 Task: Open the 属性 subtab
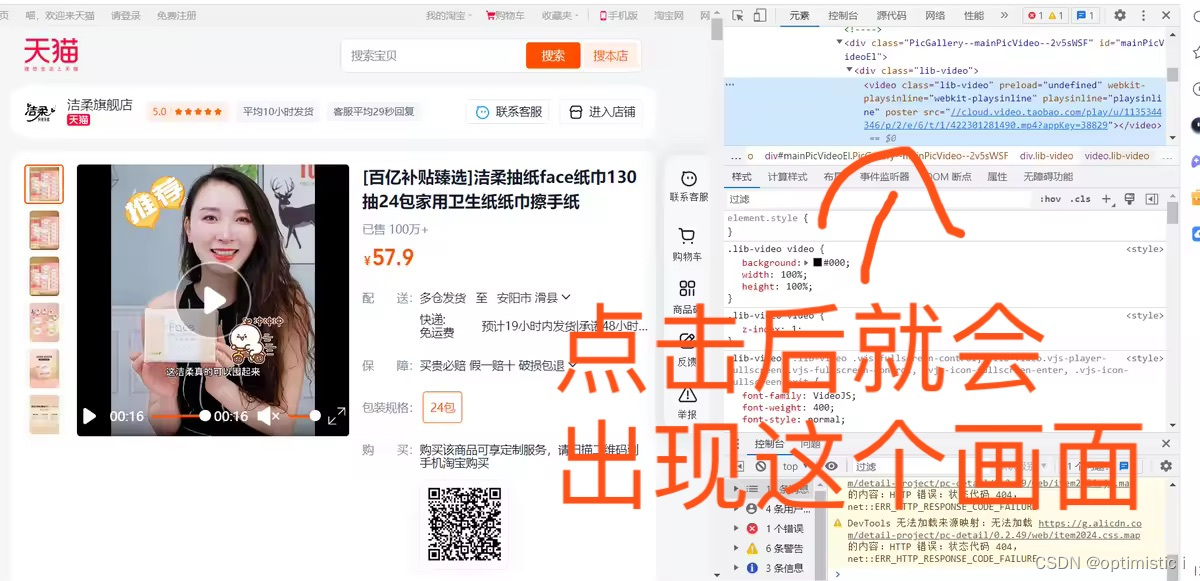pyautogui.click(x=997, y=177)
